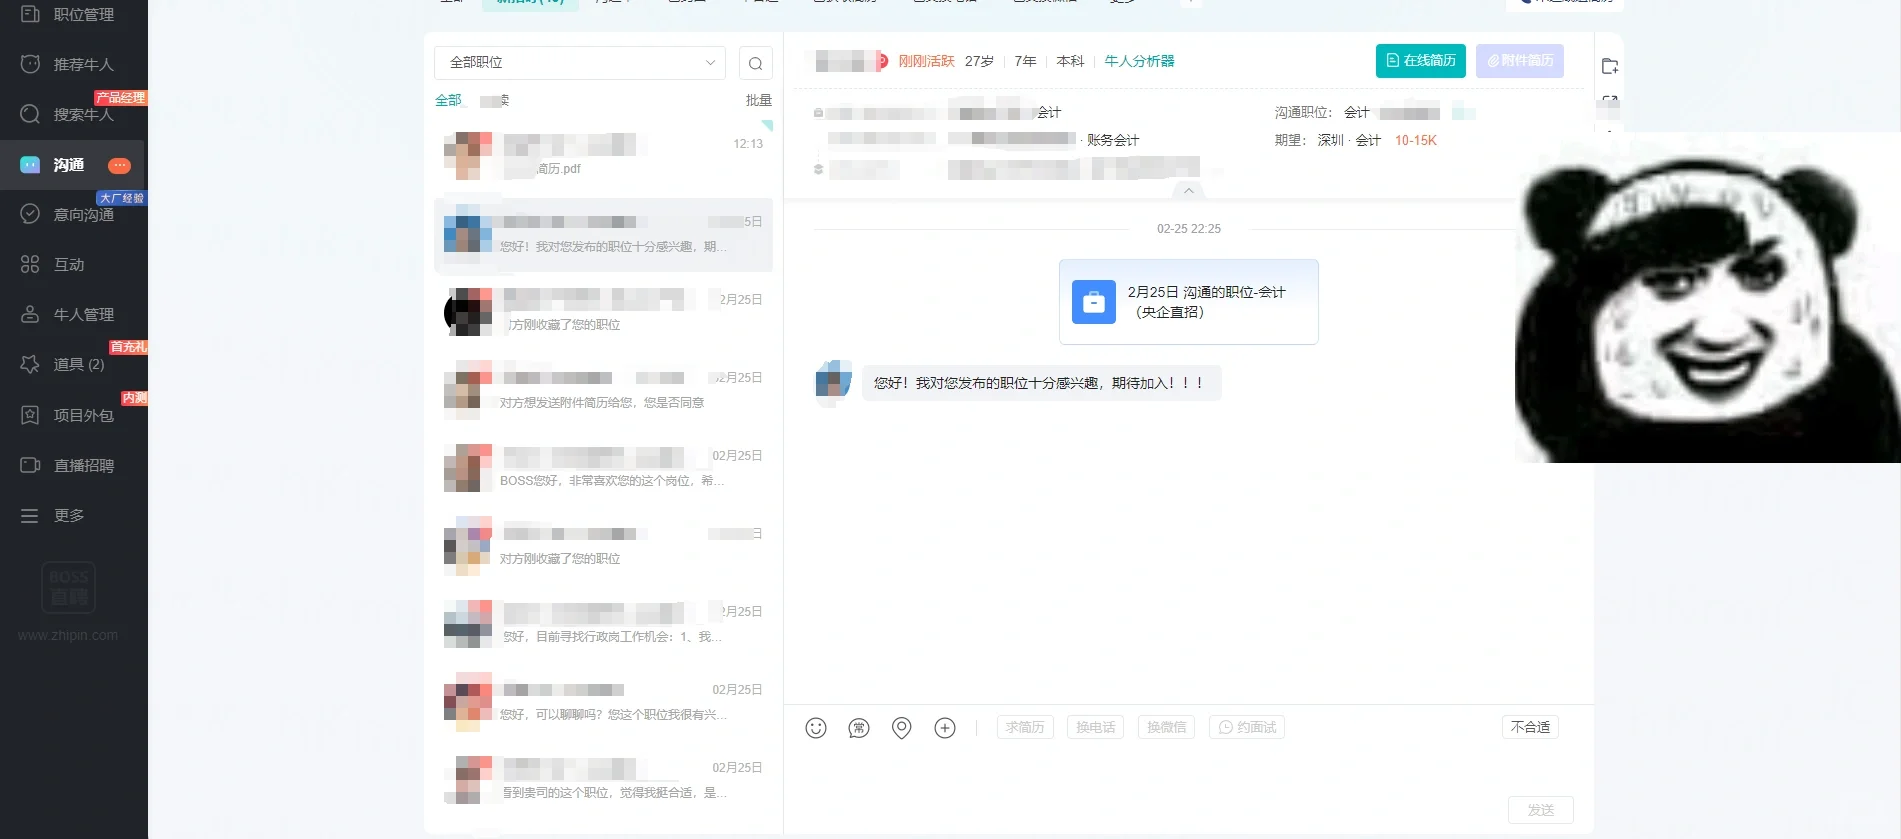Image resolution: width=1901 pixels, height=839 pixels.
Task: Open 常 common phrases icon
Action: 859,728
